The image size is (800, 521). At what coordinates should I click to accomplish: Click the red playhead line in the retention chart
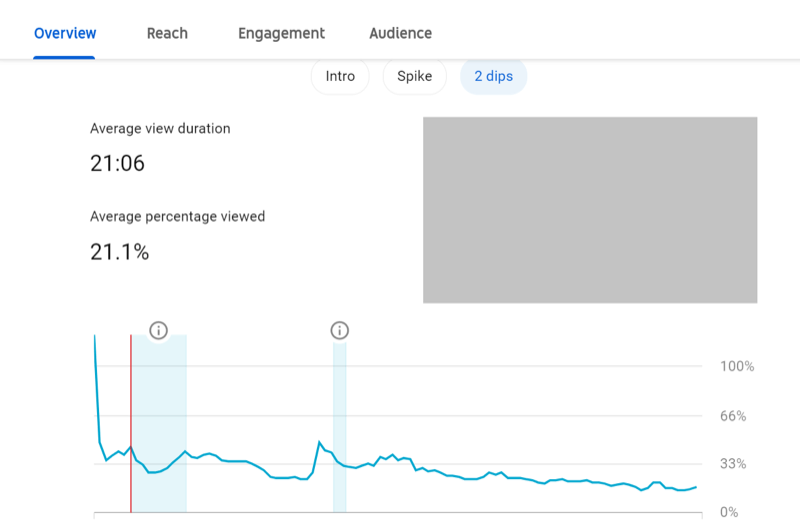[131, 424]
